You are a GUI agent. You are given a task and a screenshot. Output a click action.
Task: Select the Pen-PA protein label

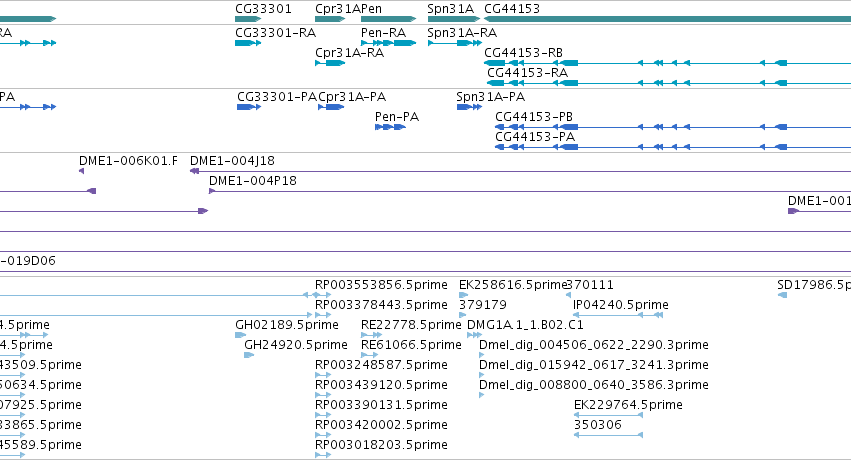coord(397,117)
